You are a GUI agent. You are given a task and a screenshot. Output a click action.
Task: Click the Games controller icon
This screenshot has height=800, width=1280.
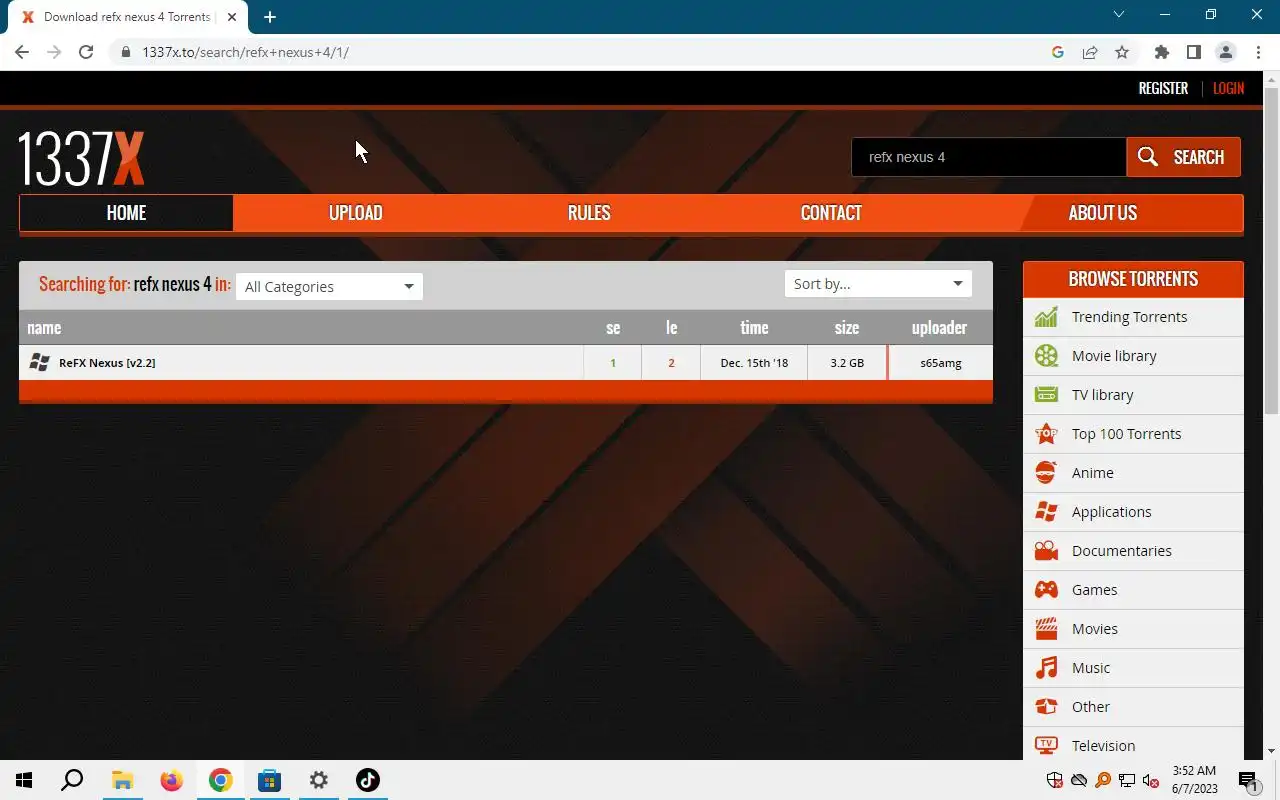coord(1046,590)
